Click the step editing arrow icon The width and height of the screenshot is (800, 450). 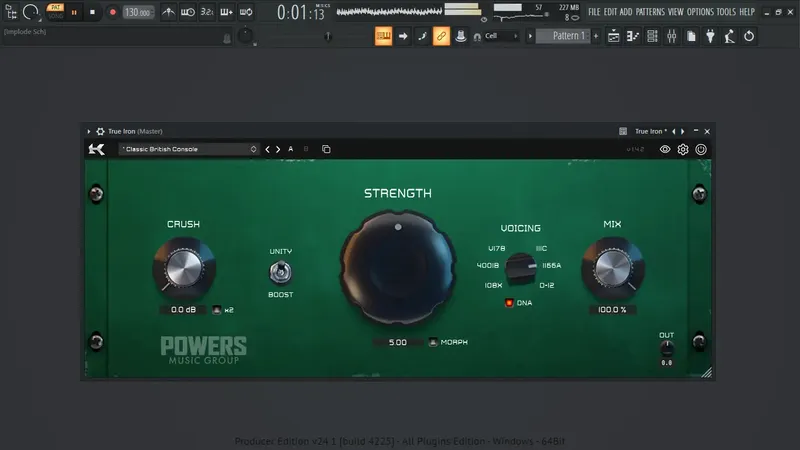[x=403, y=36]
